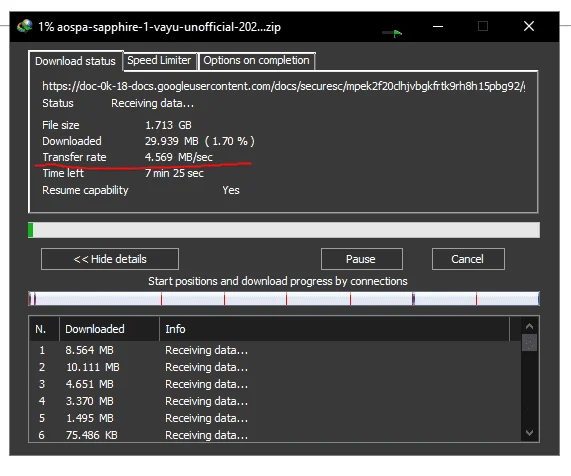The width and height of the screenshot is (571, 476).
Task: Select connection row with 8.564 MB
Action: [x=275, y=350]
